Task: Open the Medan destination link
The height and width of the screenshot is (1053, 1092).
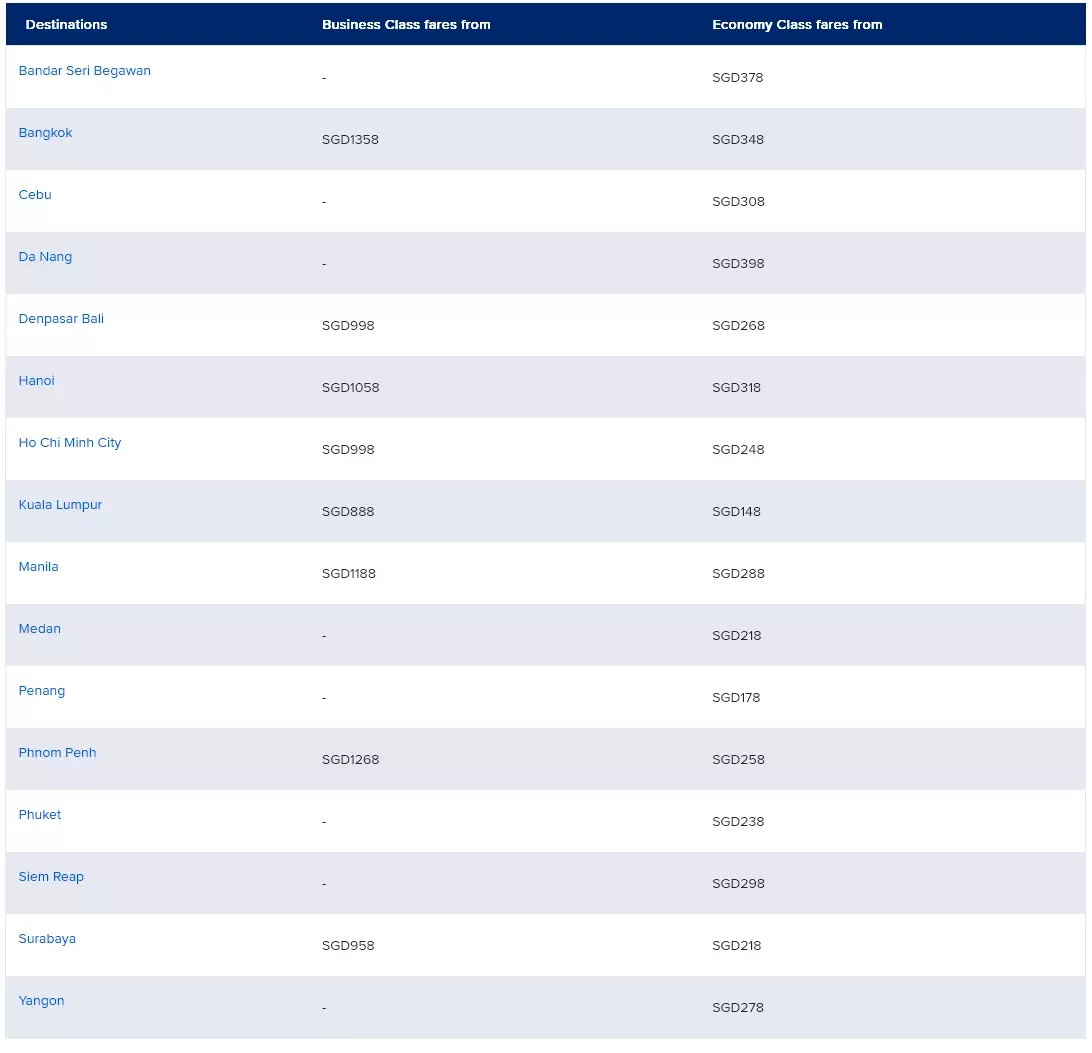Action: [x=40, y=628]
